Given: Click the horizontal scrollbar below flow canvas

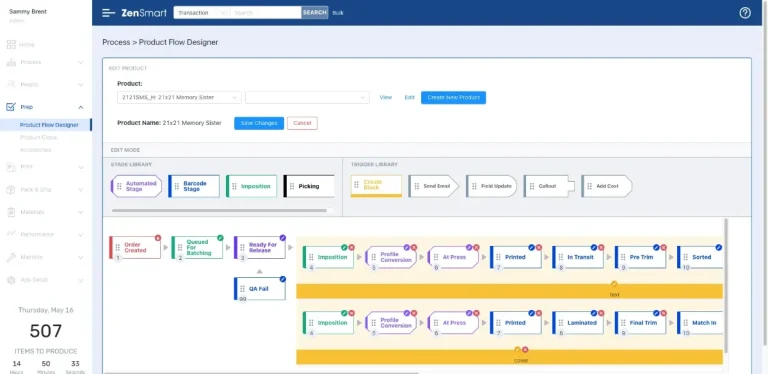Looking at the screenshot, I should (261, 373).
